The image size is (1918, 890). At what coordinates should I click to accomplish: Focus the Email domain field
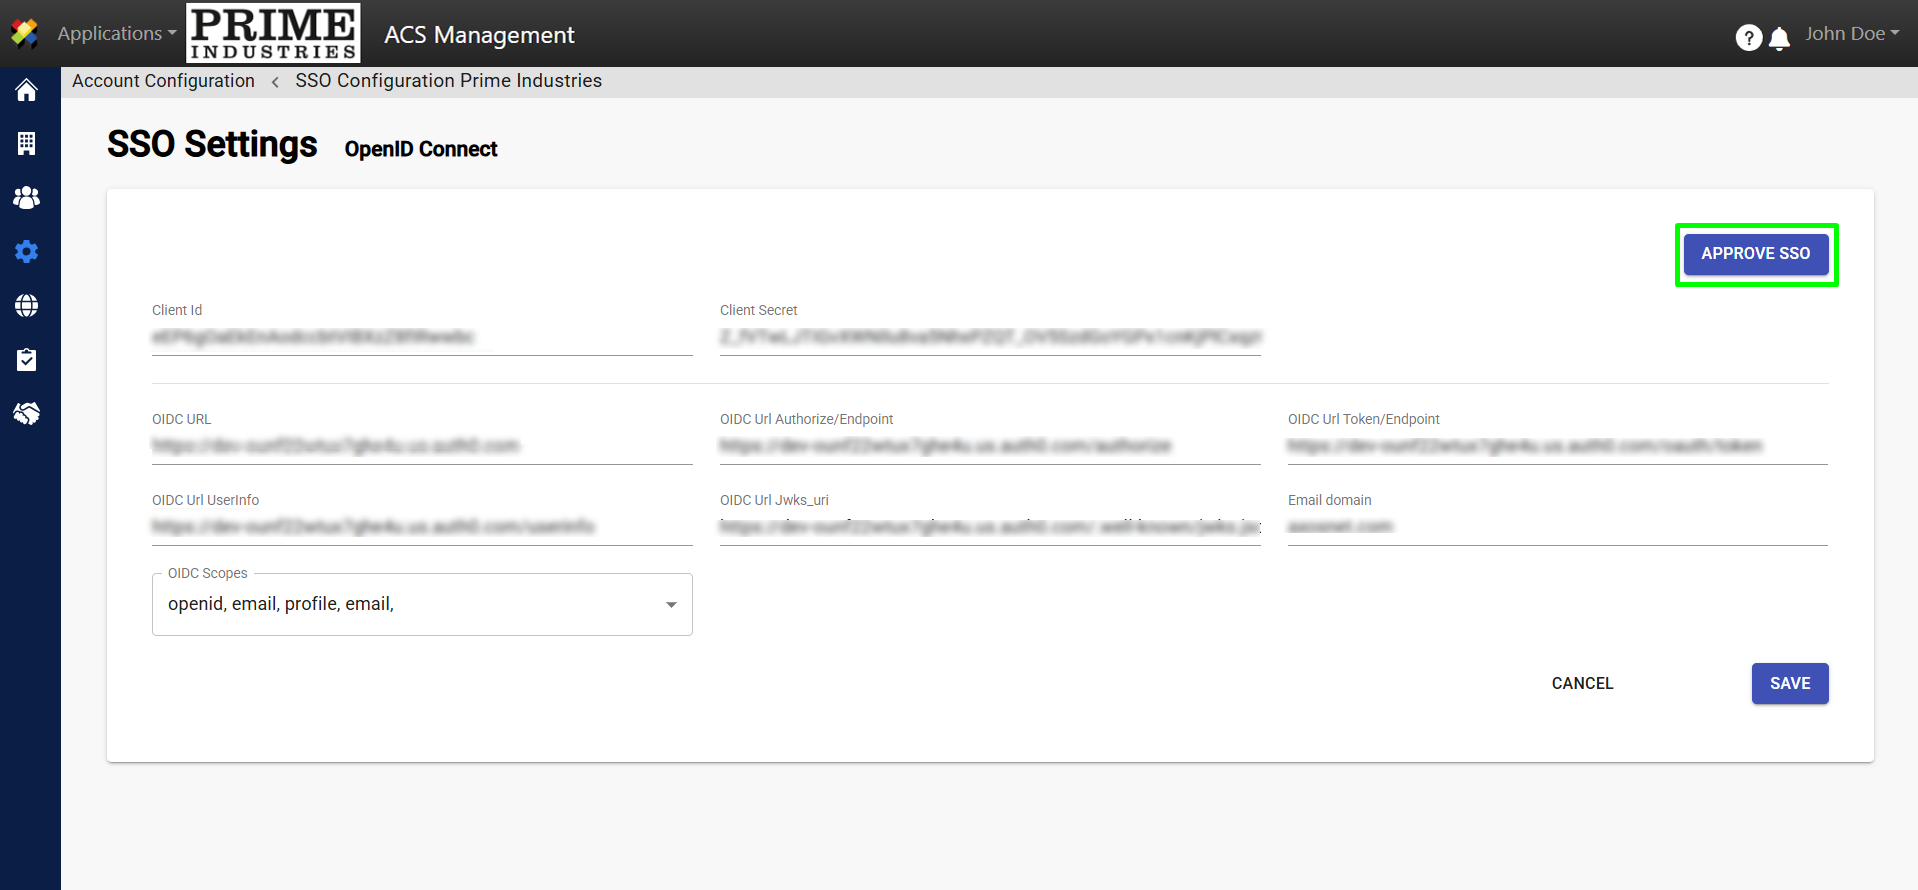click(x=1557, y=527)
